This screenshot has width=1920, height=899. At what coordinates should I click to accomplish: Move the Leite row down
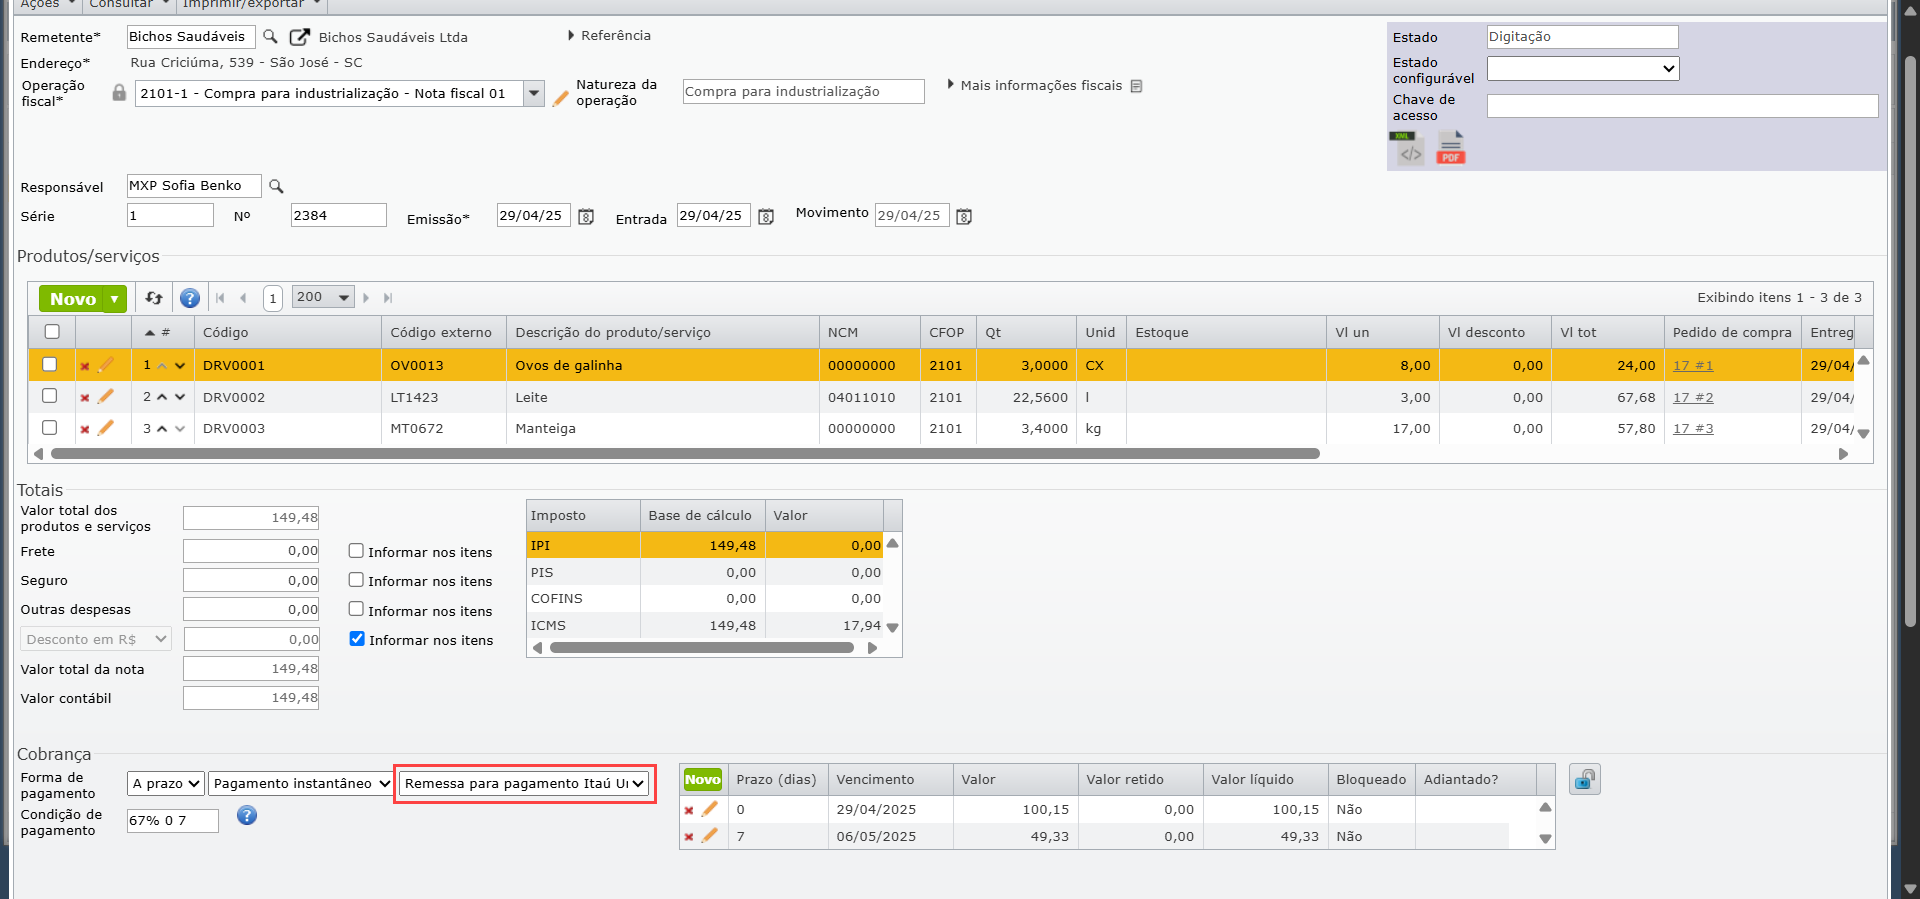coord(180,397)
